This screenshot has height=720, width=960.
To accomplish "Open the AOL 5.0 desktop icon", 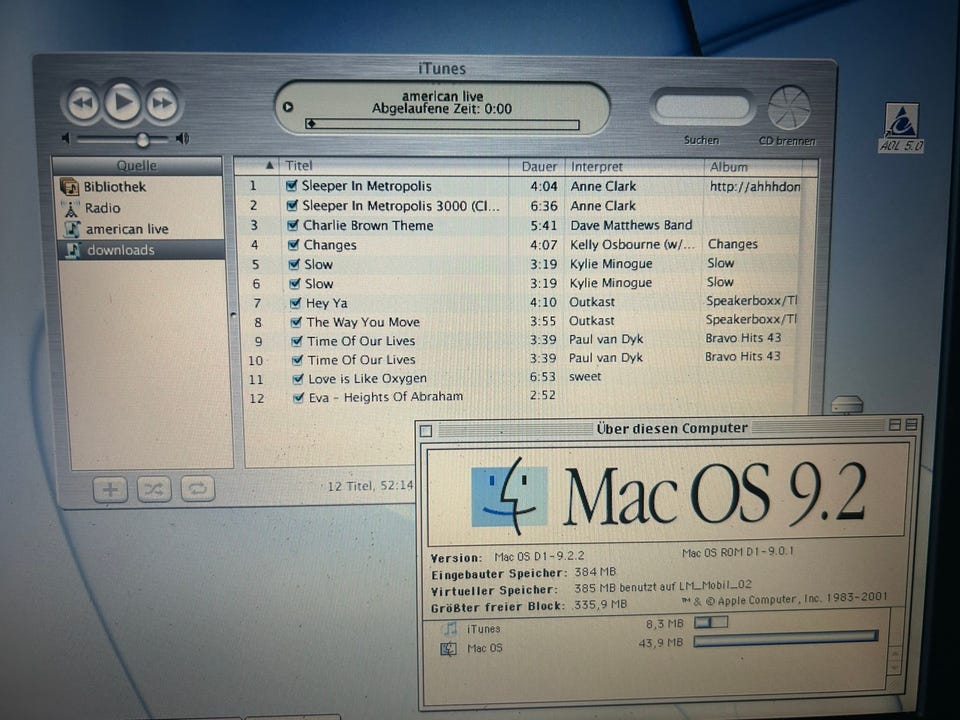I will (x=901, y=128).
